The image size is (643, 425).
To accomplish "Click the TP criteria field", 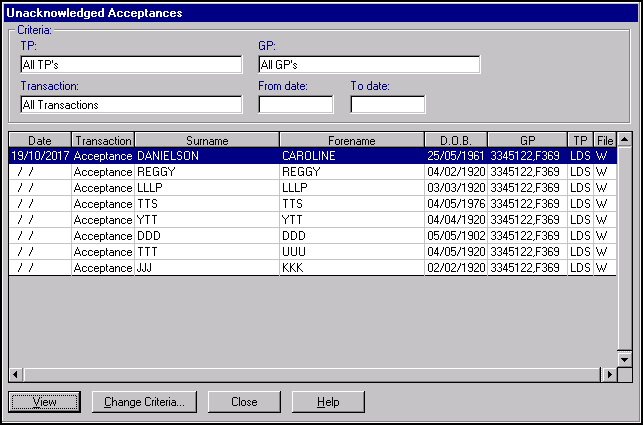I will pyautogui.click(x=131, y=65).
